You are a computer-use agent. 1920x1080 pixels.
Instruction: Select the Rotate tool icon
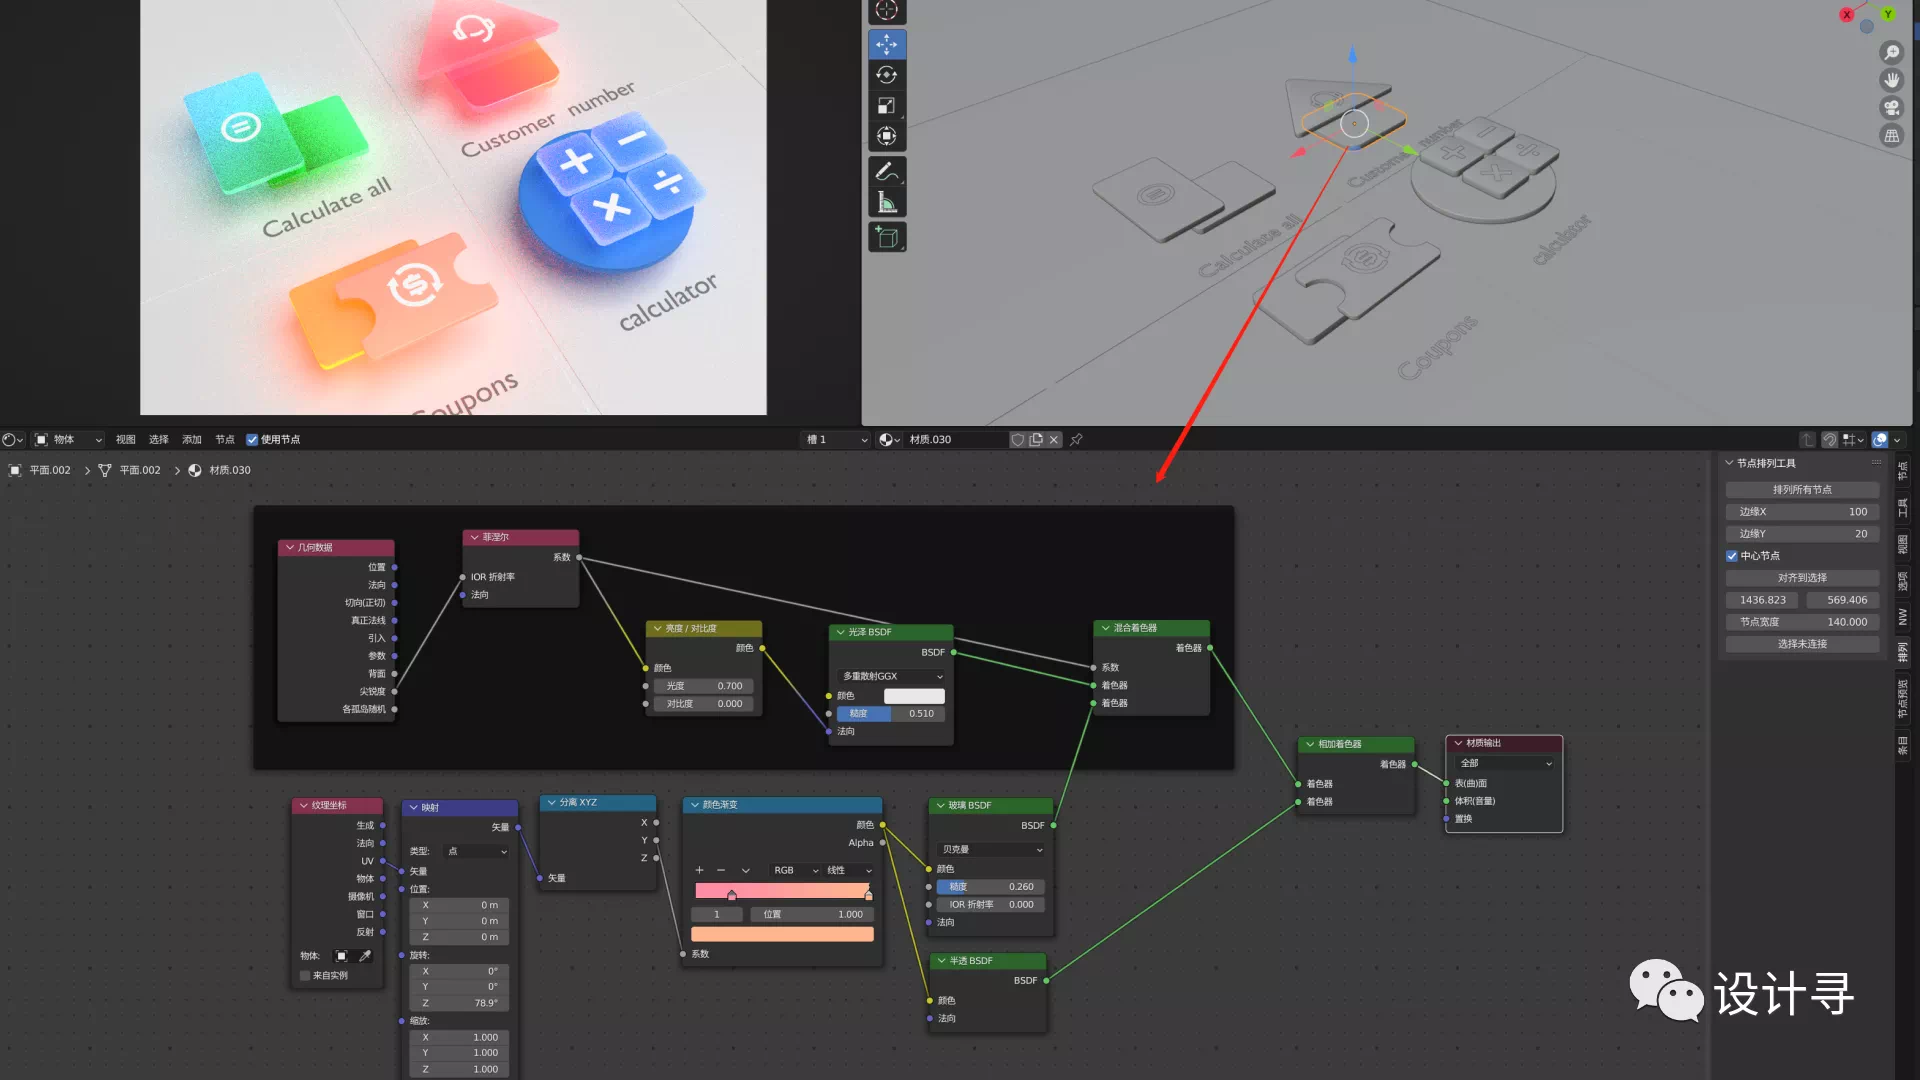886,75
